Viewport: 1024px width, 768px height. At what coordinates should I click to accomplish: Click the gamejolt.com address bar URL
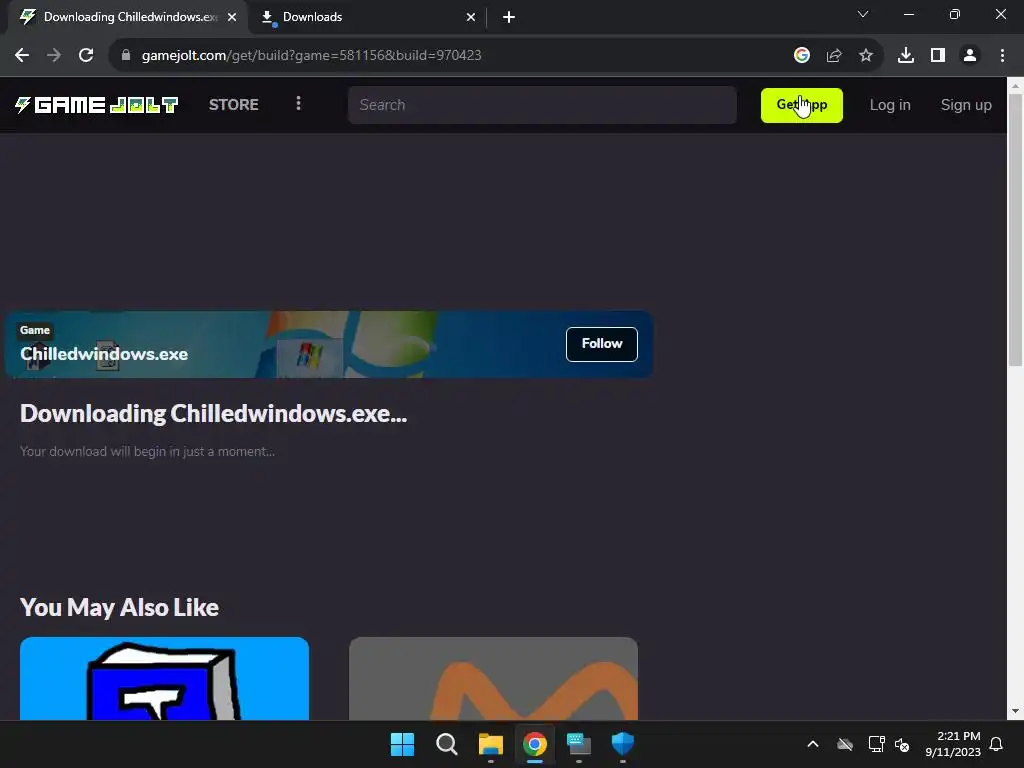coord(312,56)
